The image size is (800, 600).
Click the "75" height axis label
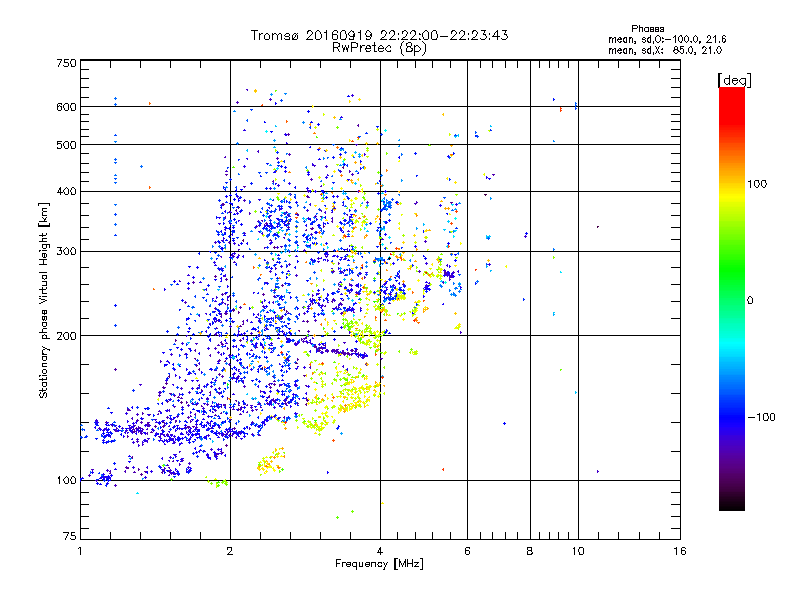[x=70, y=536]
